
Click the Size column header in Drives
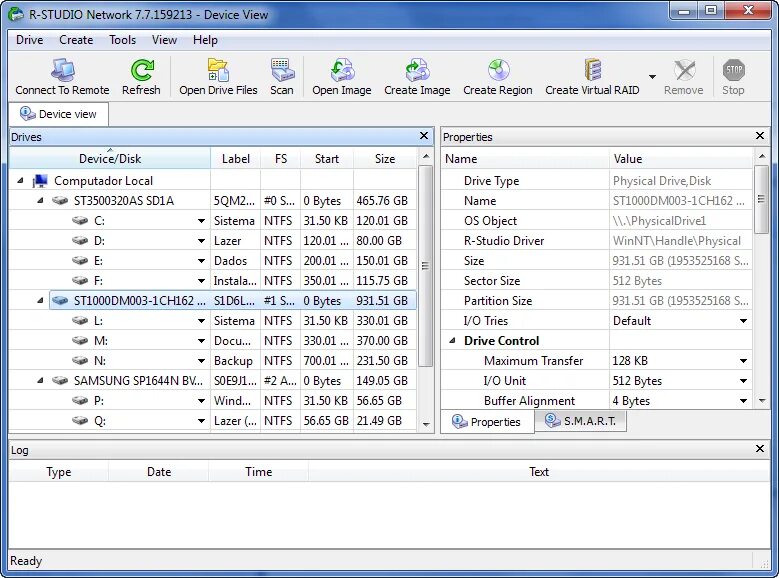385,159
